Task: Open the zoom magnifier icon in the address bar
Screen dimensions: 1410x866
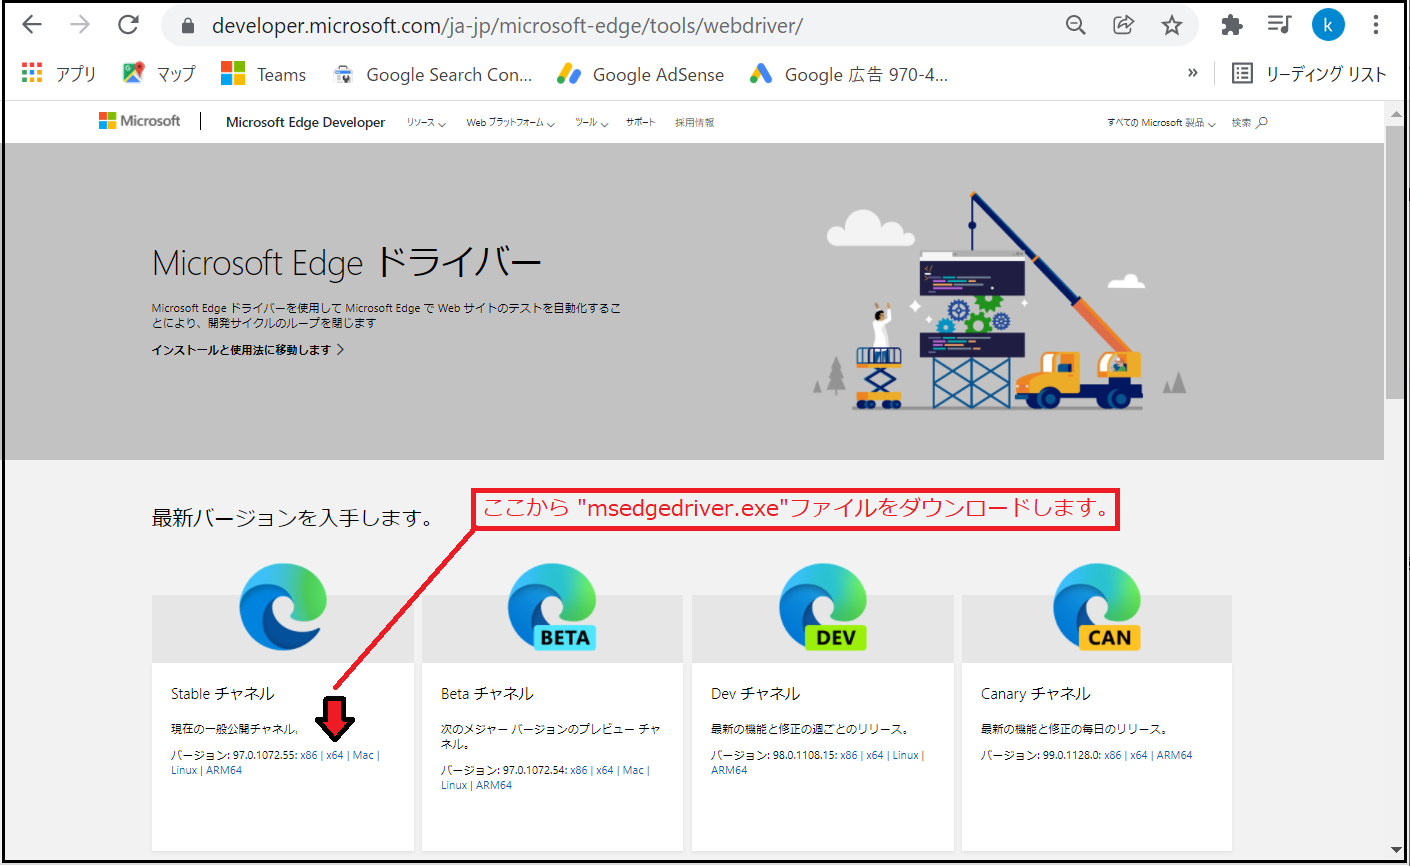Action: click(1076, 25)
